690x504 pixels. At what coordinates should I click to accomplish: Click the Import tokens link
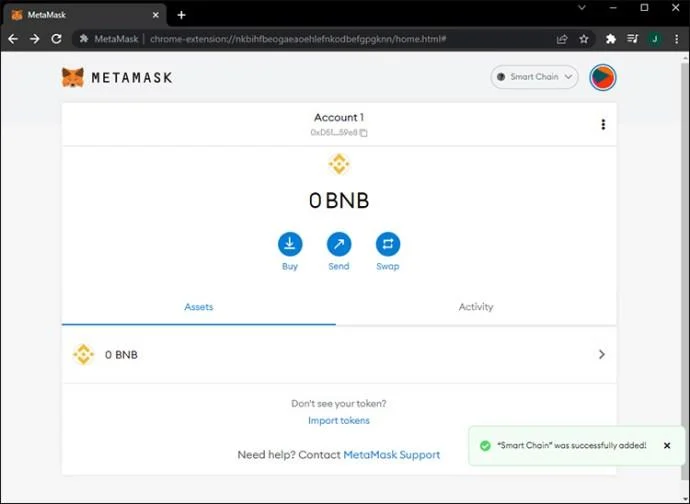[x=339, y=420]
